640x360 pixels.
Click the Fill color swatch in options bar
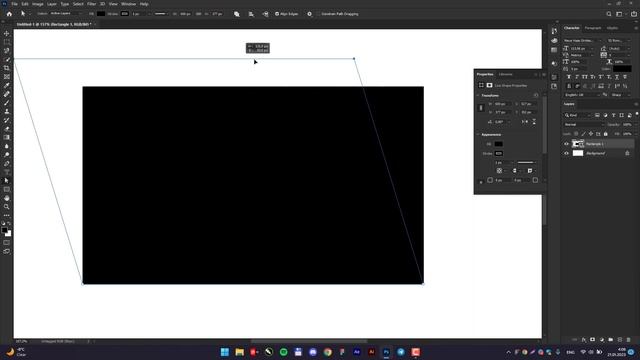pyautogui.click(x=101, y=13)
